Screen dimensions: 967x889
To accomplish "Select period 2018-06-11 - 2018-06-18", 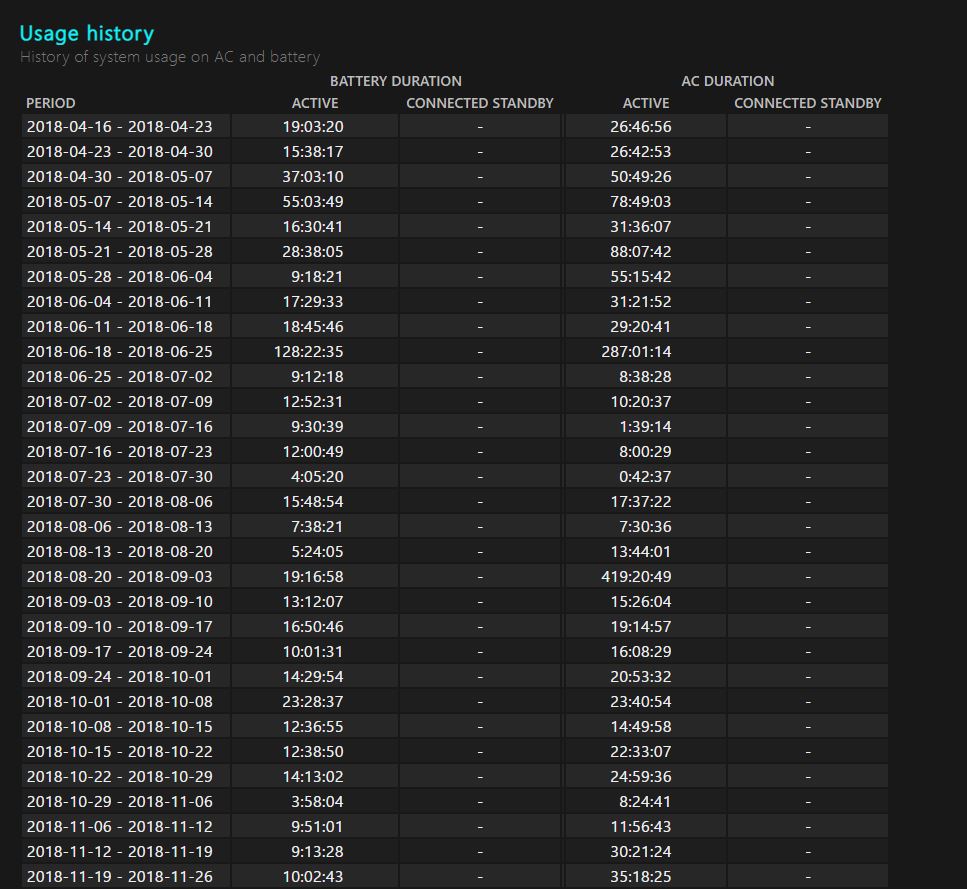I will [x=120, y=326].
